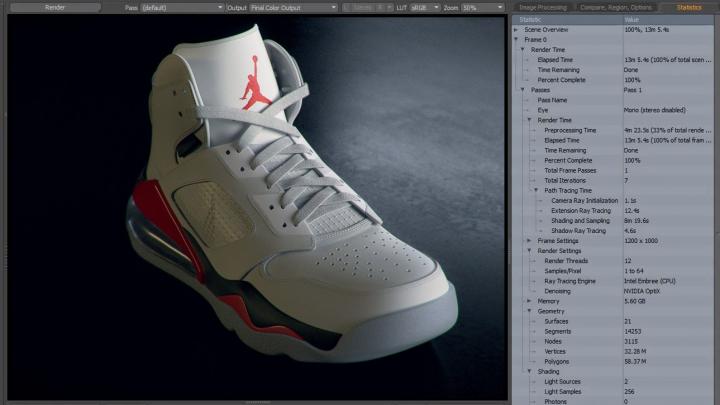
Task: Open the Final Color Output dropdown
Action: 293,7
